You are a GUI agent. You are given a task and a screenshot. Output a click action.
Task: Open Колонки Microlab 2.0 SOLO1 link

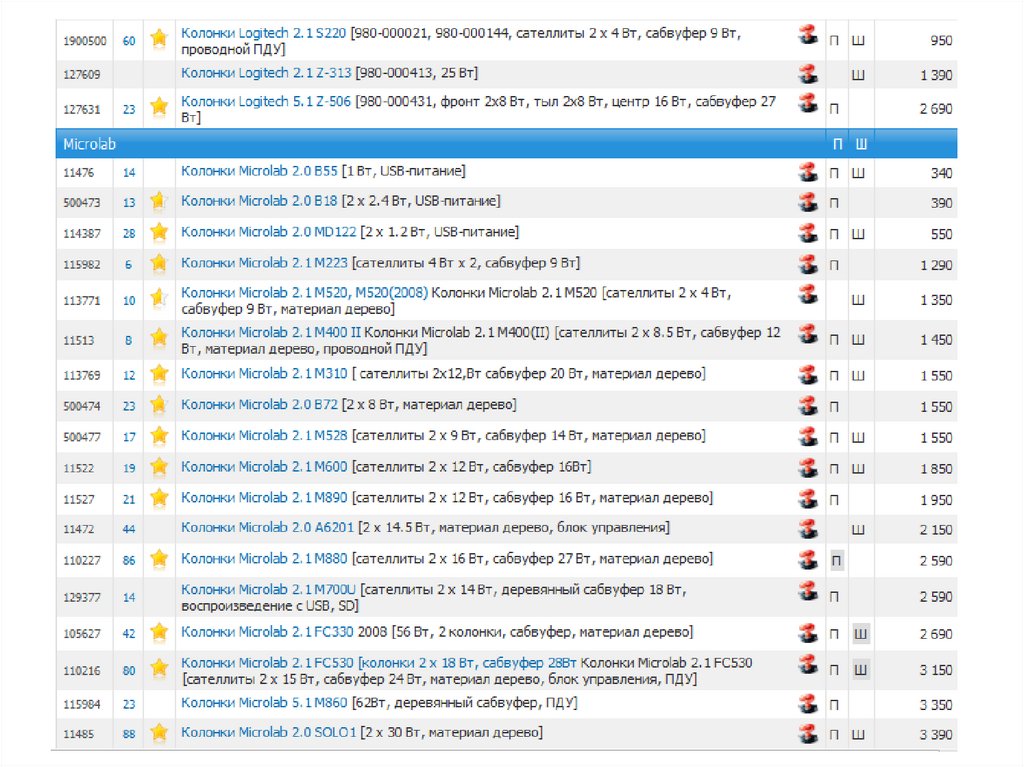tap(268, 732)
